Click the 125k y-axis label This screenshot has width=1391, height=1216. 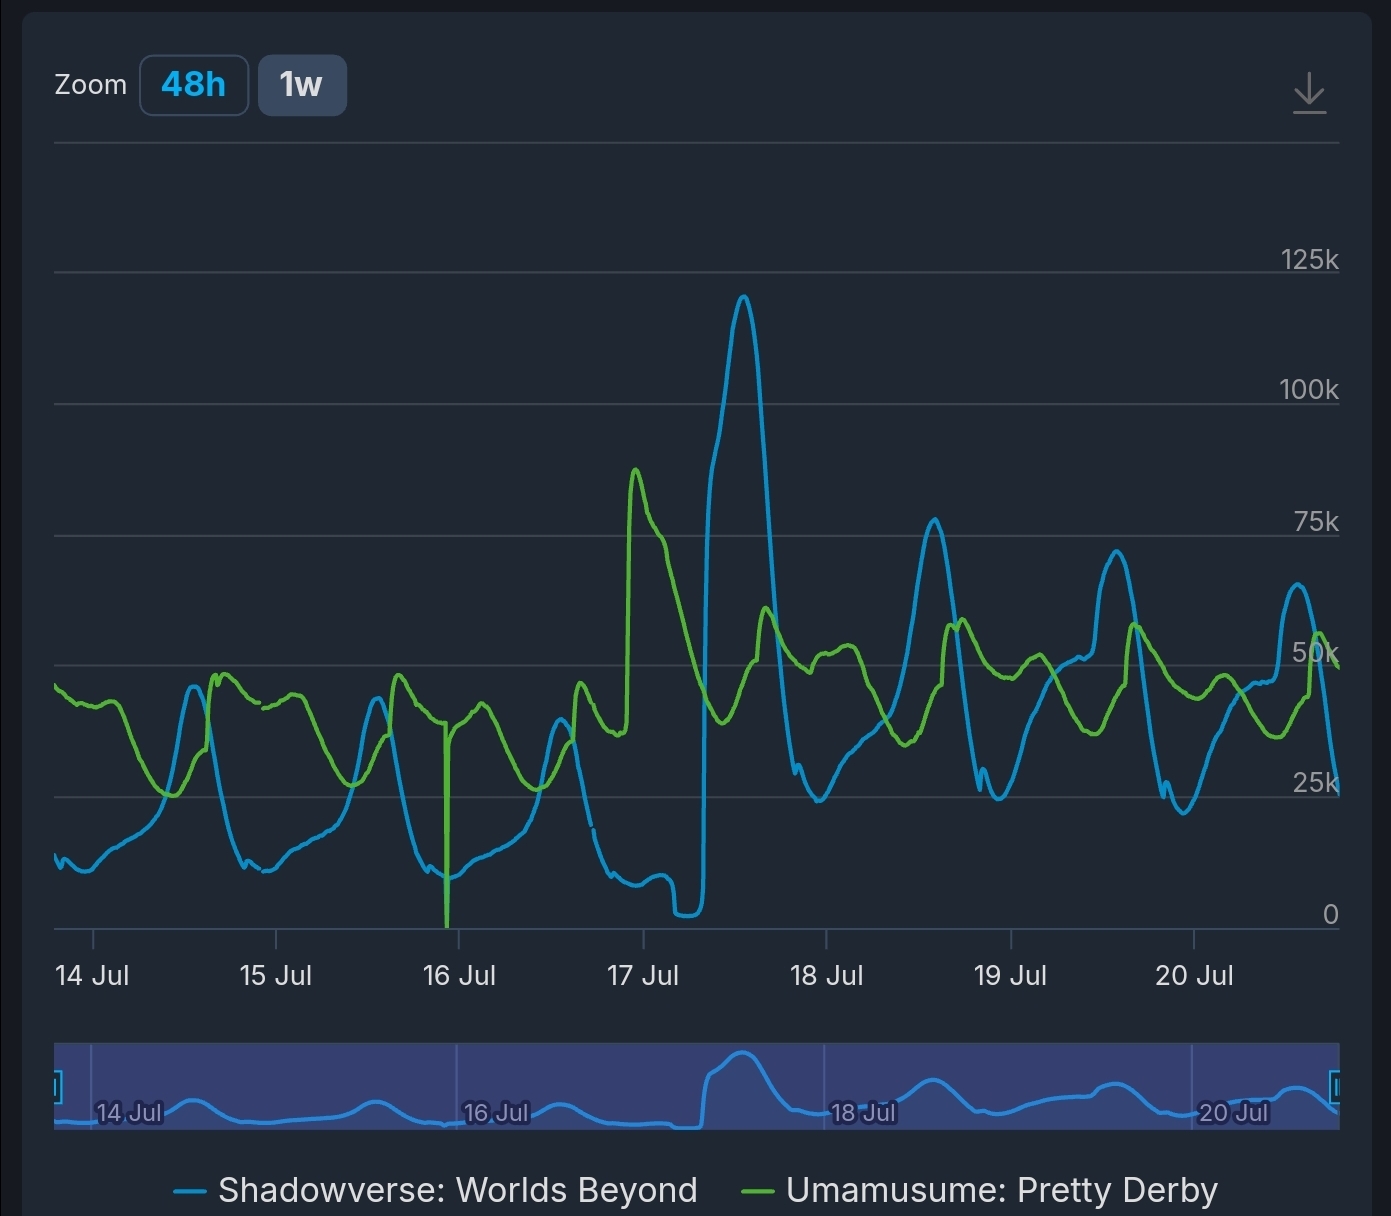[x=1309, y=260]
